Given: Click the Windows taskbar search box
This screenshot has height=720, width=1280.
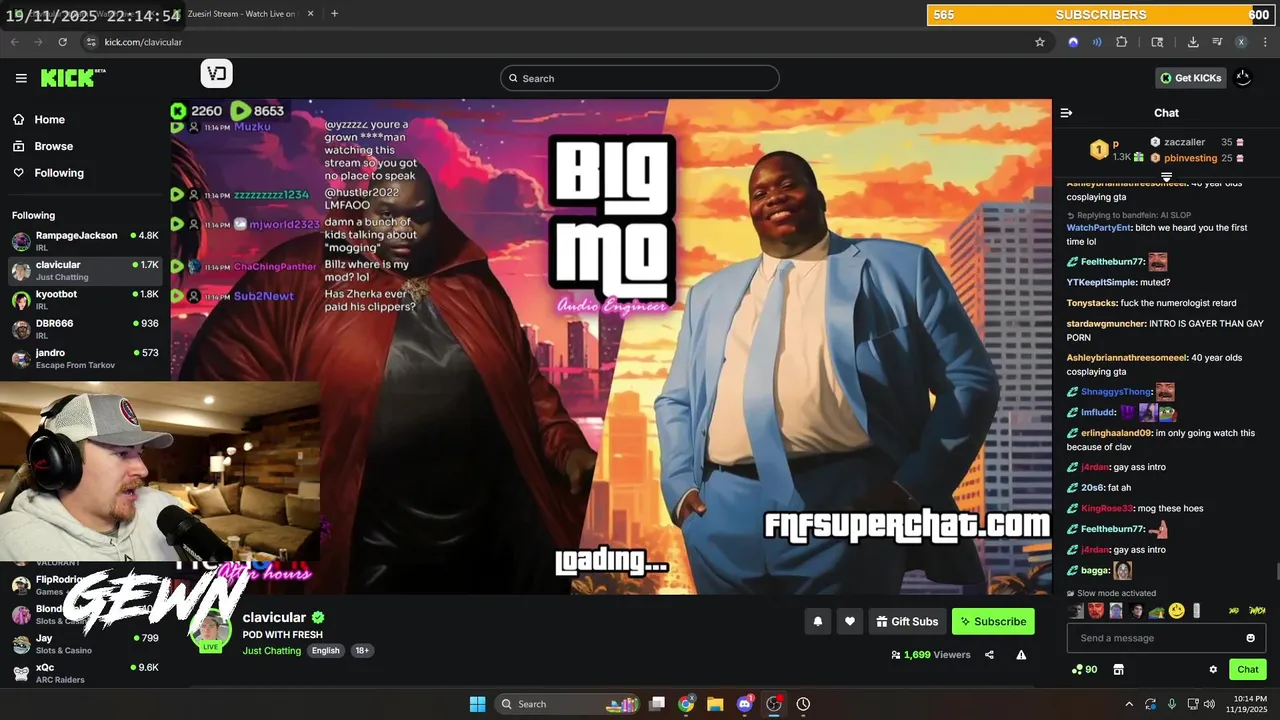Looking at the screenshot, I should pos(568,704).
